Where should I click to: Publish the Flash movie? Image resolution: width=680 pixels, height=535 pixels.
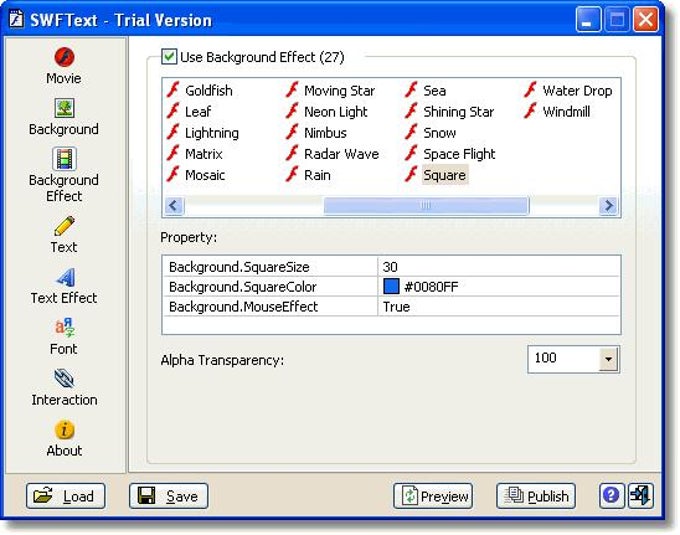[x=536, y=496]
